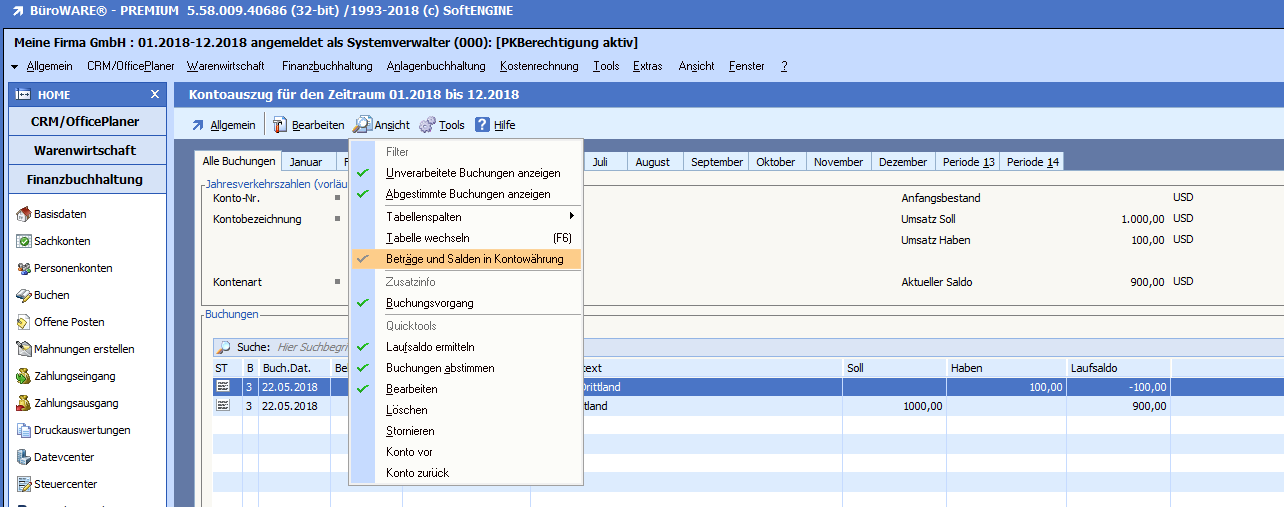Expand the Finanzbuchhaltung sidebar section
The image size is (1284, 507).
click(85, 180)
